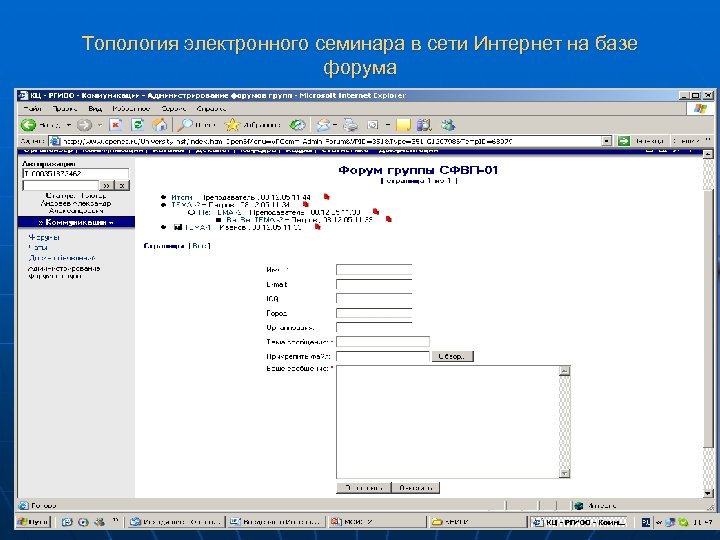Open Search with magnifier icon
The height and width of the screenshot is (540, 720).
(186, 125)
